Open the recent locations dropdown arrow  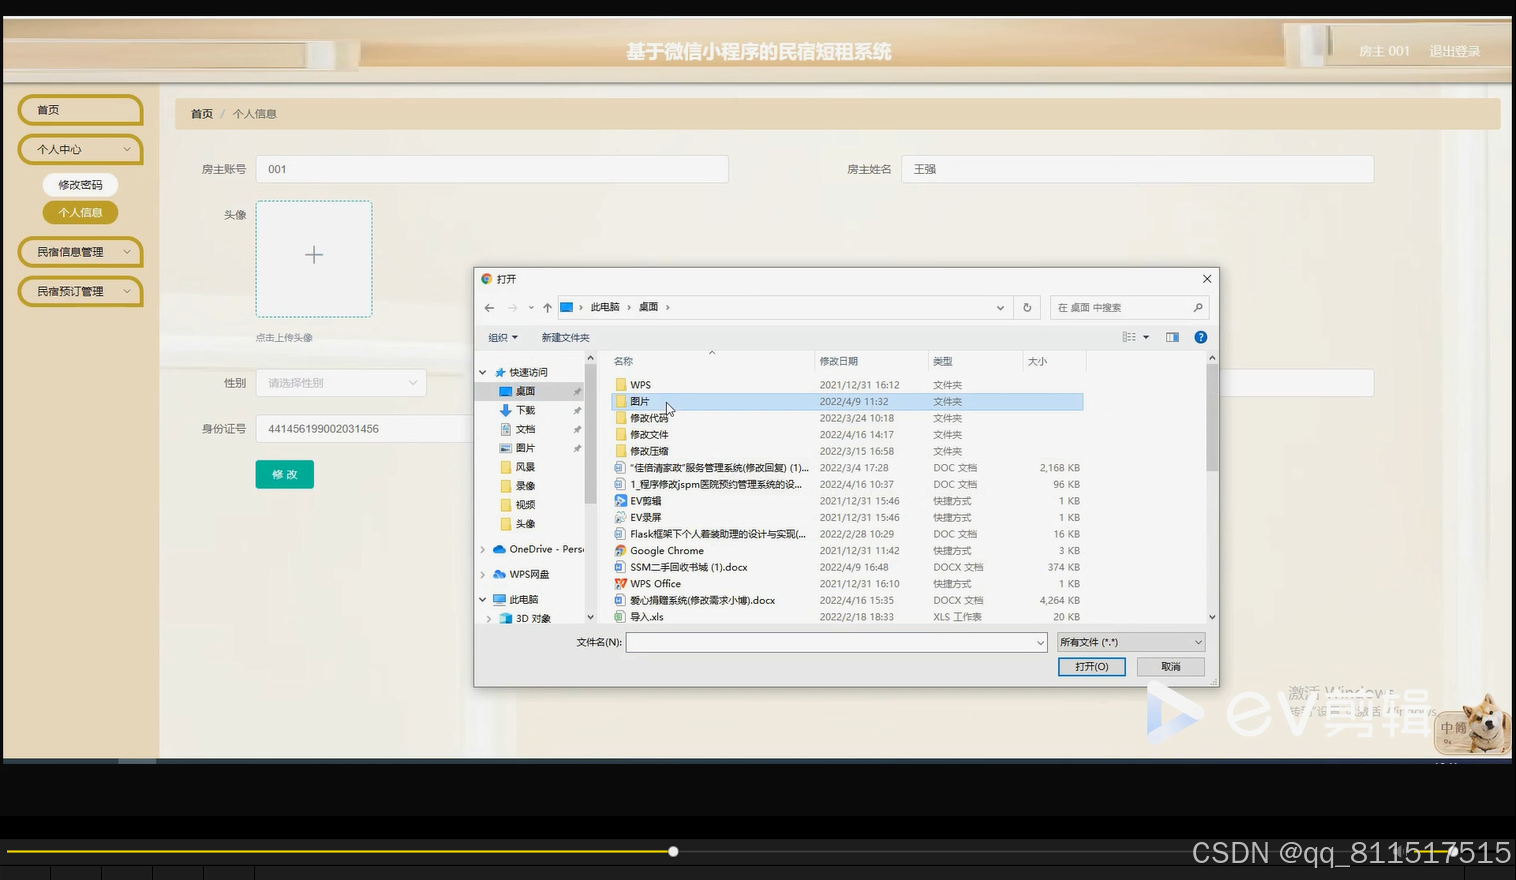pos(531,308)
